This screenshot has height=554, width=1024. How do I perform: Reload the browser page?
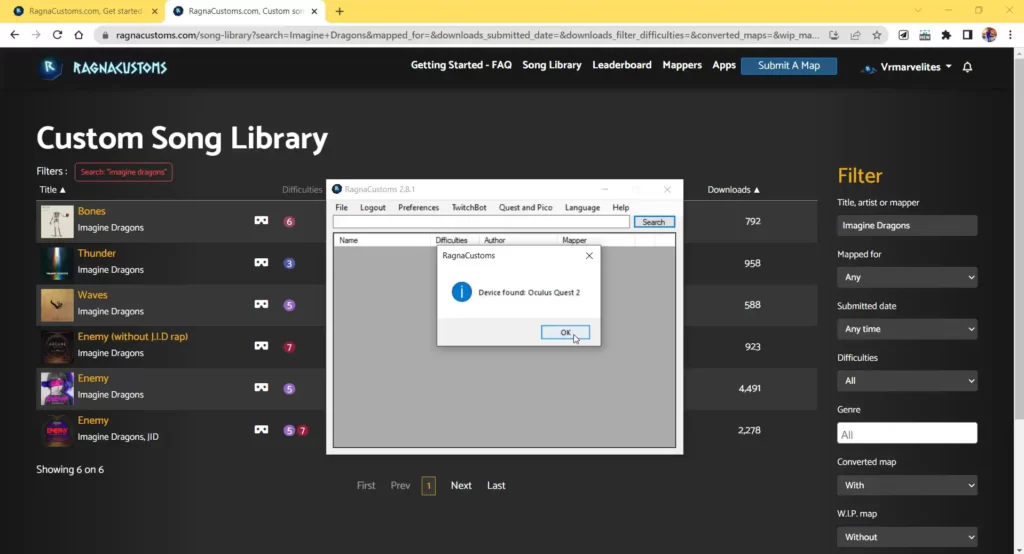click(57, 35)
